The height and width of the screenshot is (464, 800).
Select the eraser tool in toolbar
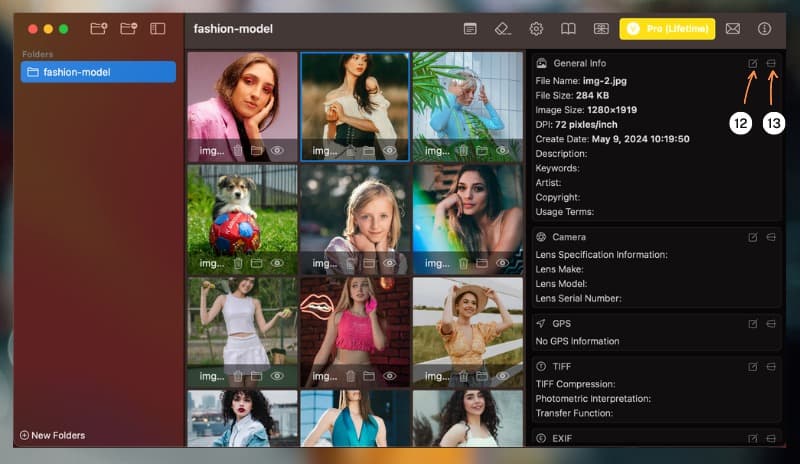tap(503, 29)
